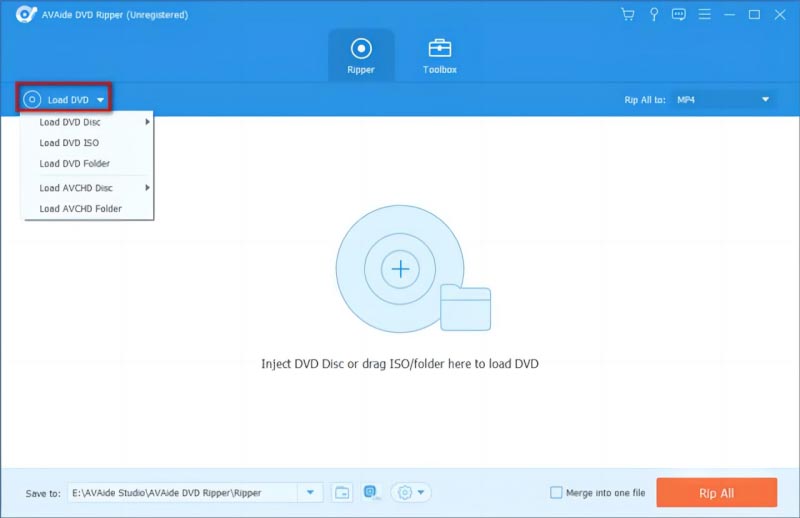800x518 pixels.
Task: Choose Load DVD Disc menu entry
Action: tap(87, 122)
